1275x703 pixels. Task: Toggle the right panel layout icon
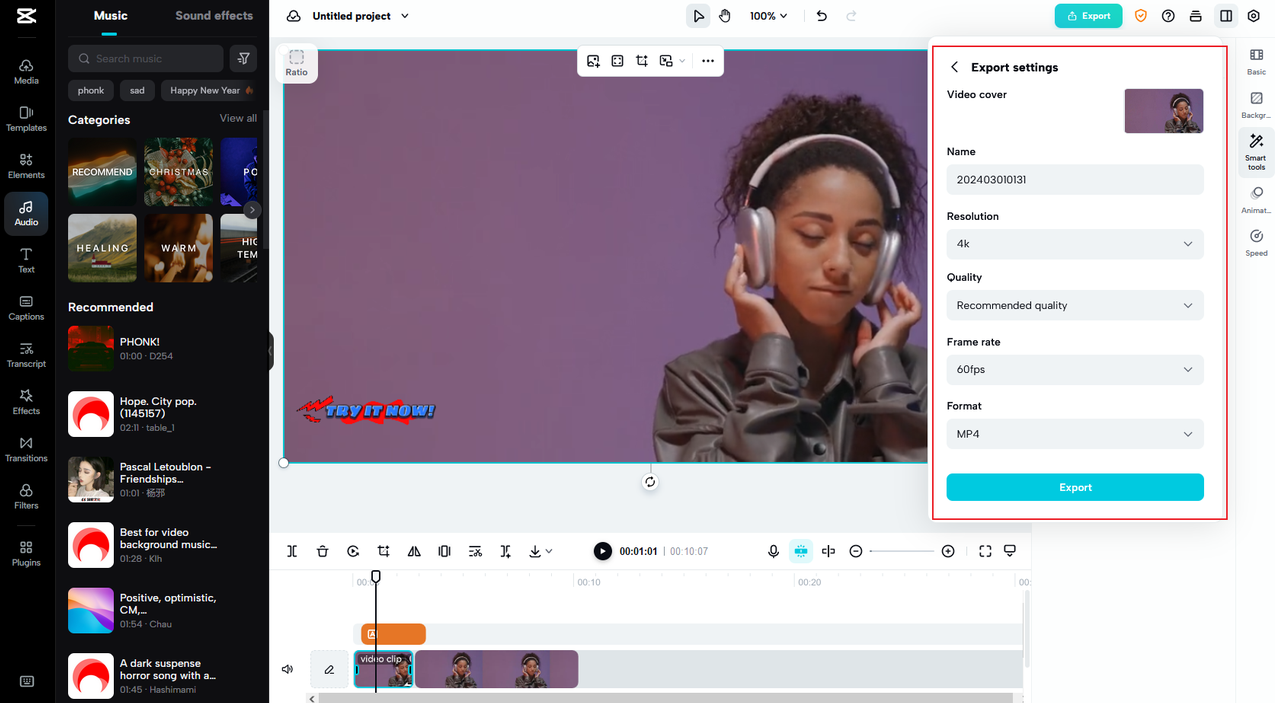point(1226,16)
